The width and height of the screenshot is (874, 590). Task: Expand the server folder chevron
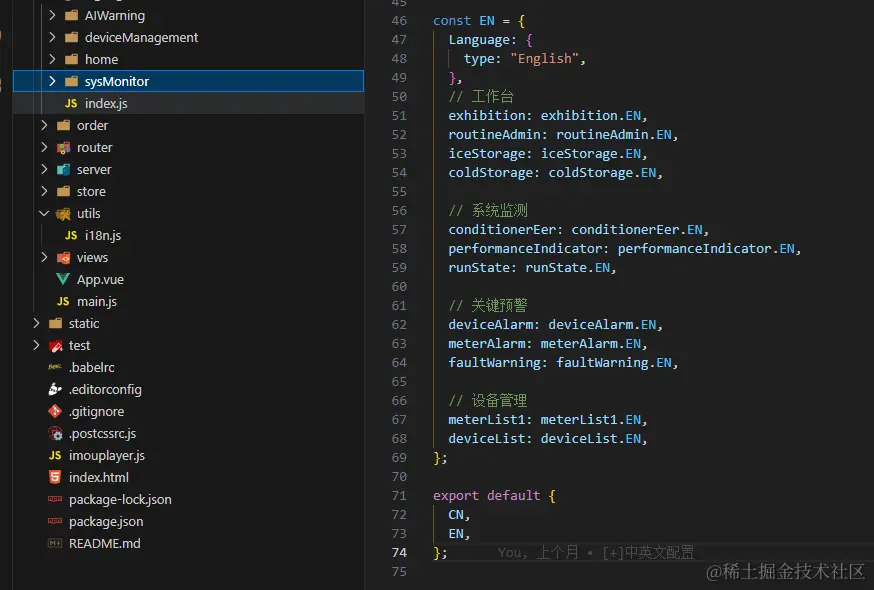pos(44,169)
